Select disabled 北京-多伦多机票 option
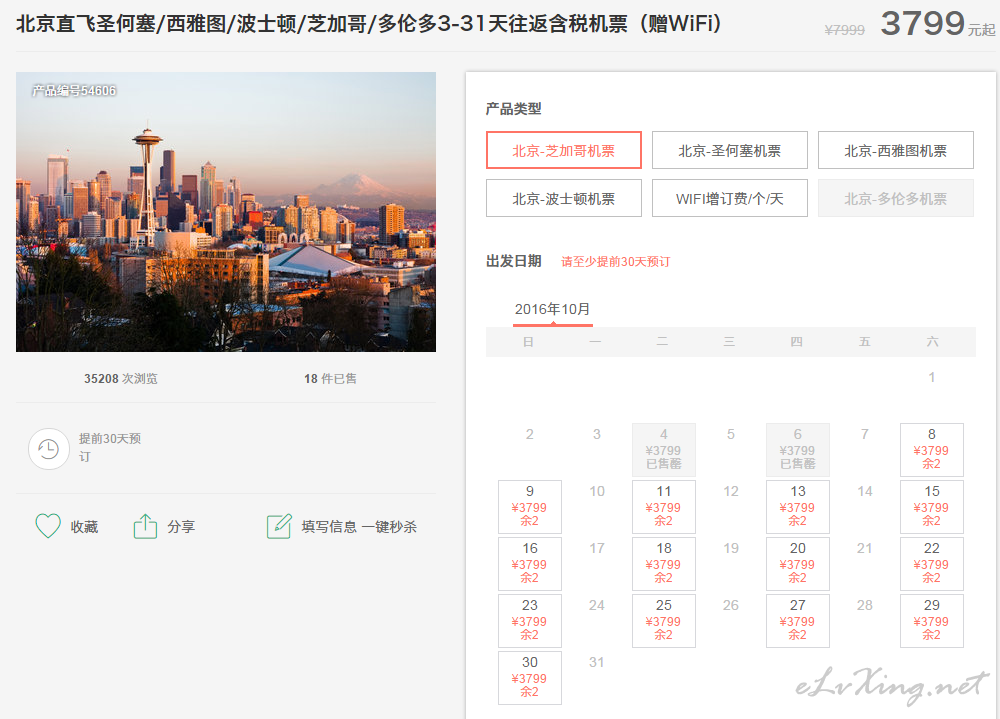 pos(895,198)
